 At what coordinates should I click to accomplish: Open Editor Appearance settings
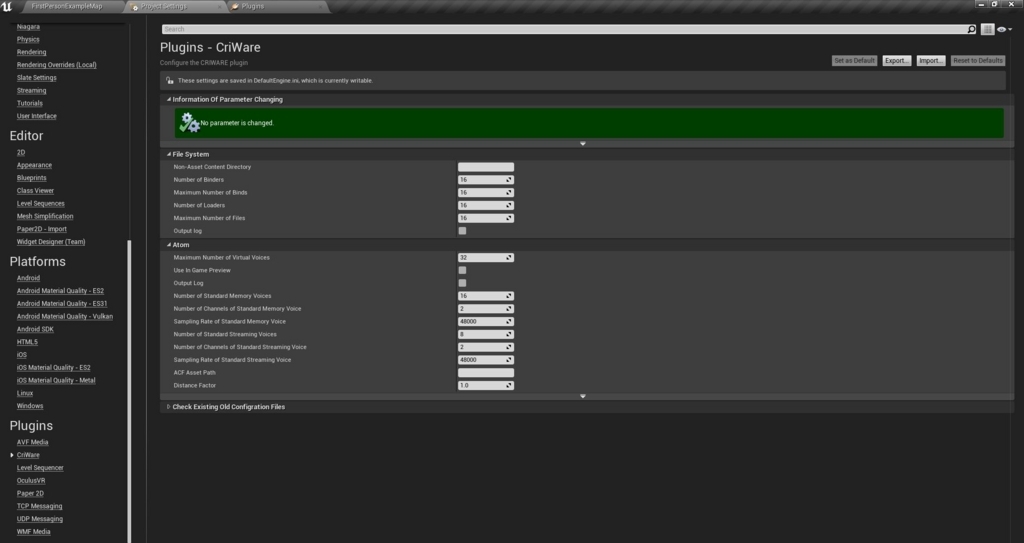pyautogui.click(x=34, y=165)
